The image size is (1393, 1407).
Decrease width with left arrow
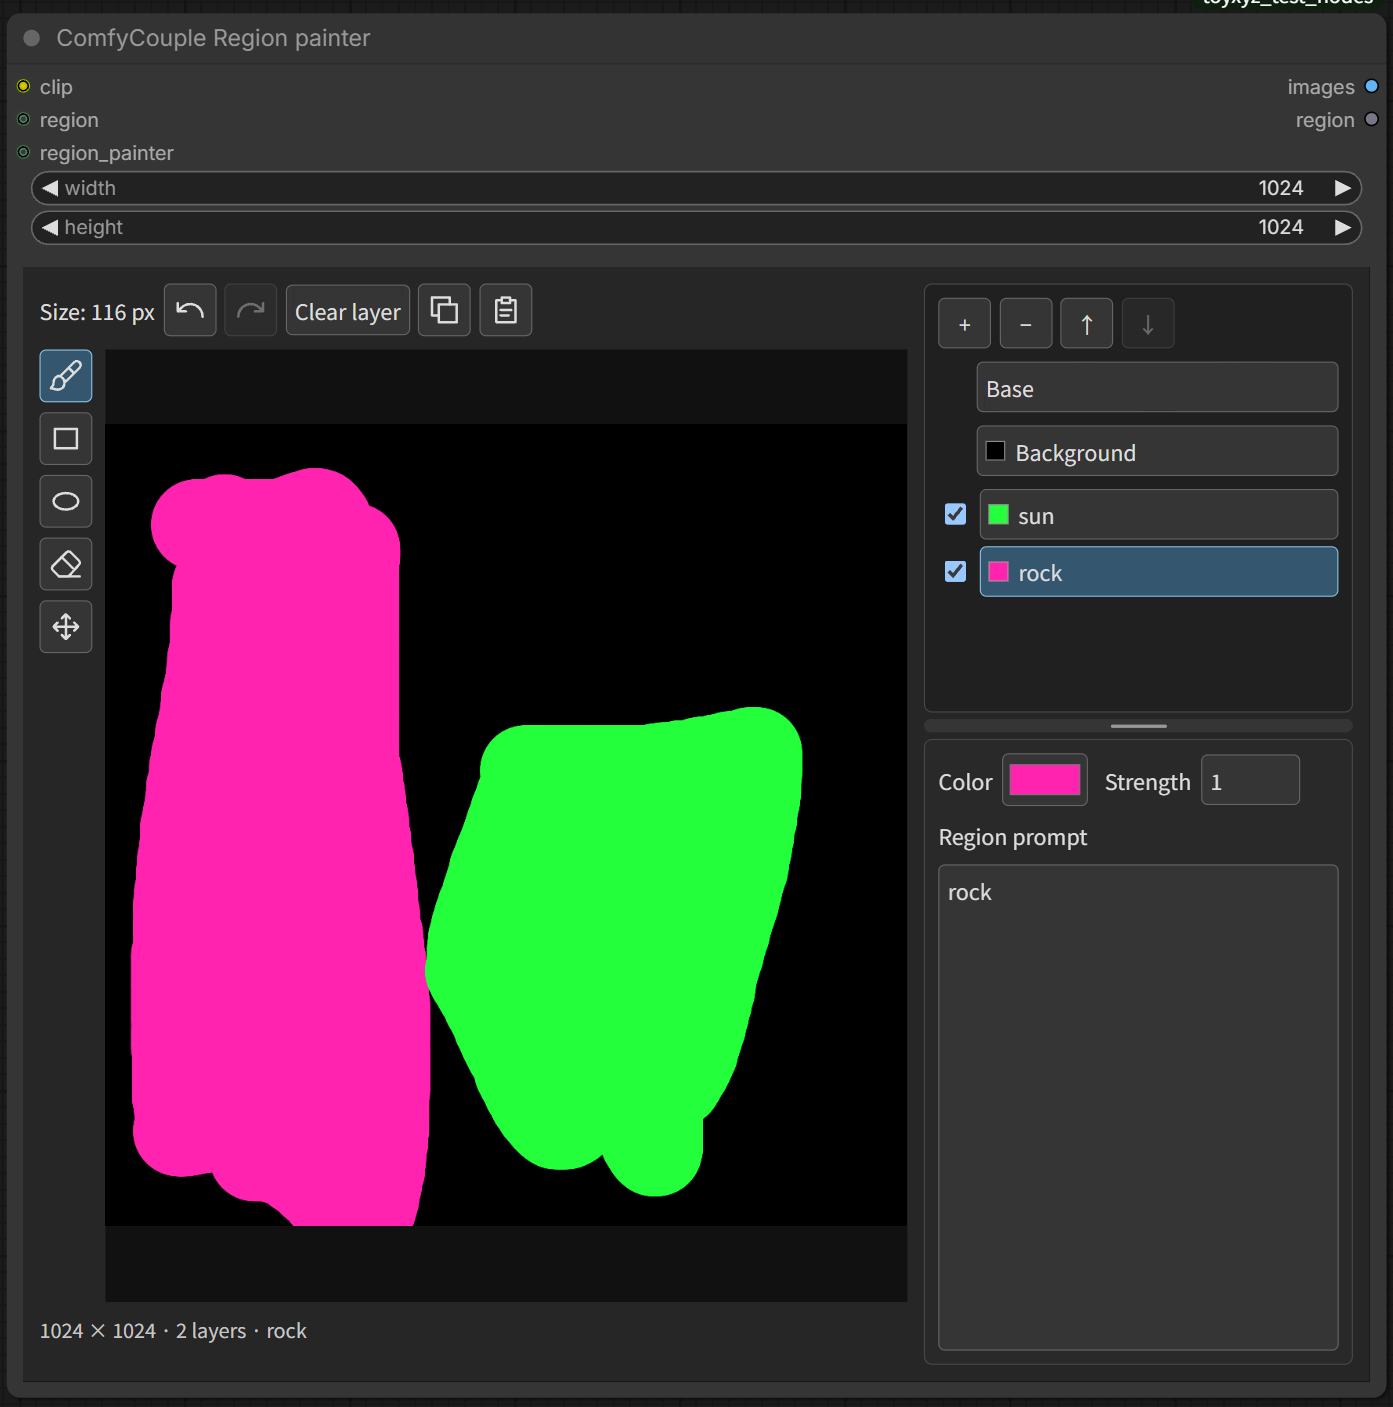click(x=50, y=188)
